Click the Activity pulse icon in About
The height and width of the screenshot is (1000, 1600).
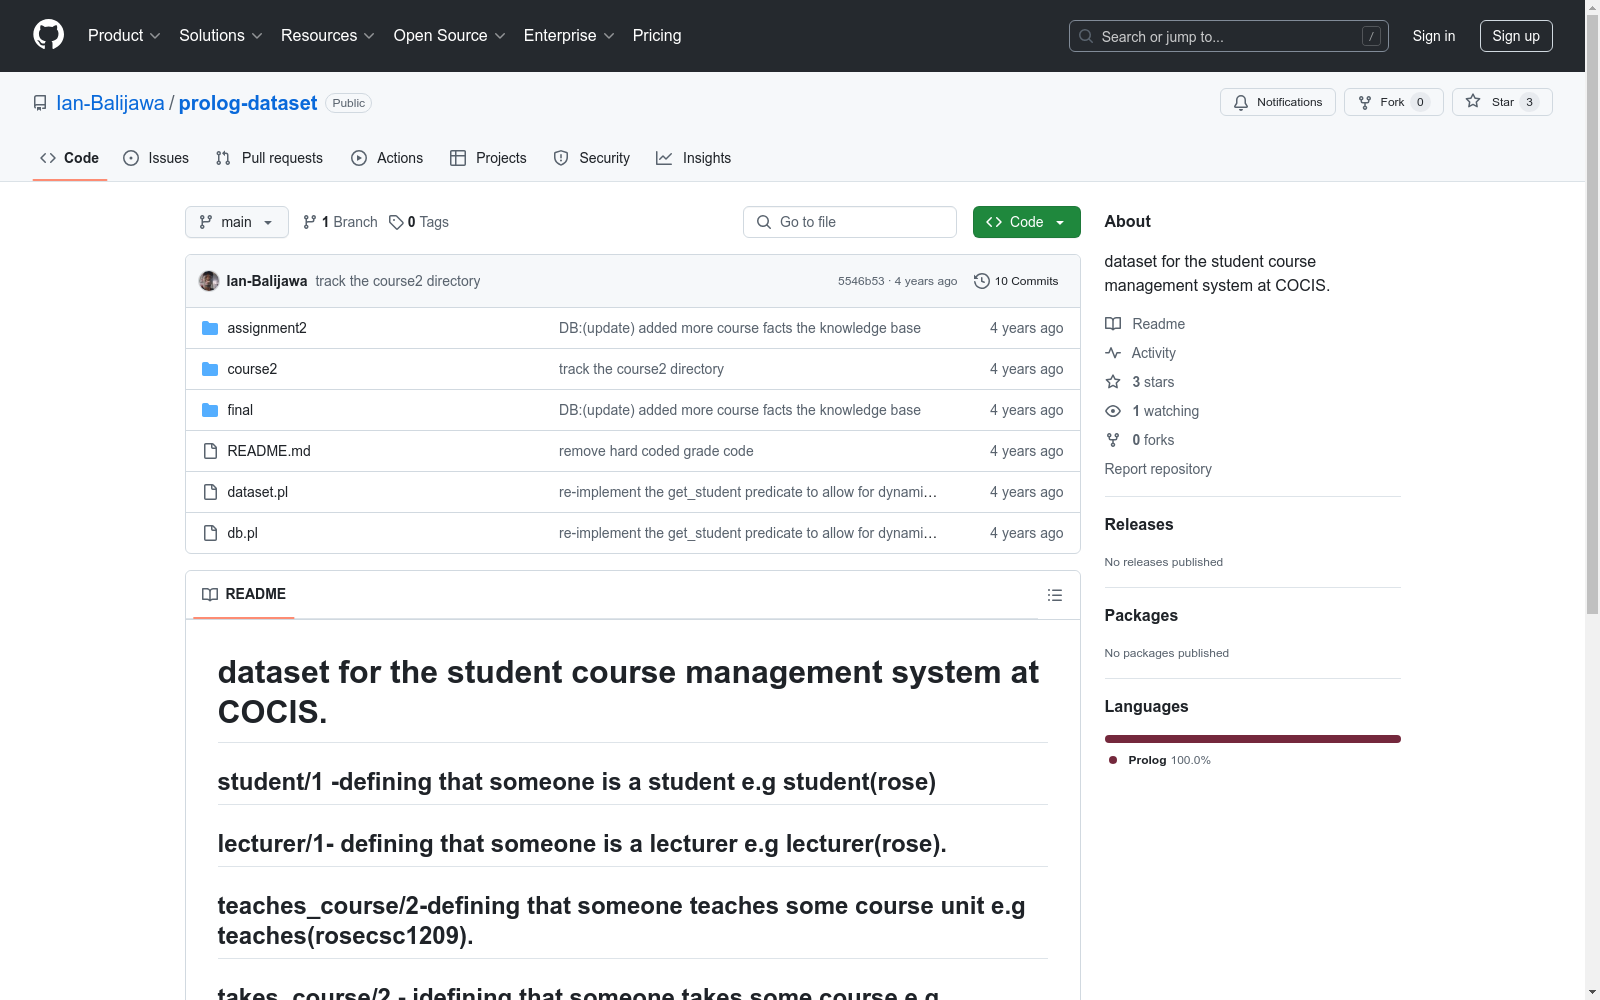1113,353
